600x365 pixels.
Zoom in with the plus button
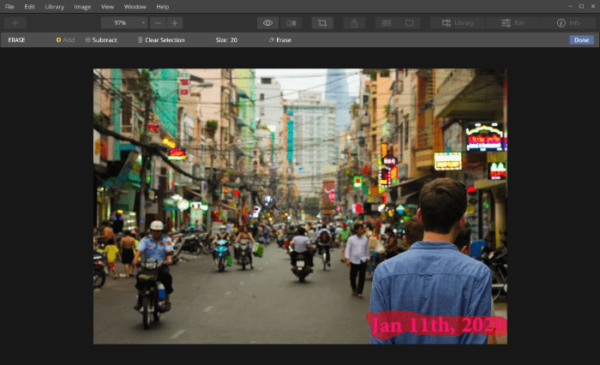(x=175, y=23)
